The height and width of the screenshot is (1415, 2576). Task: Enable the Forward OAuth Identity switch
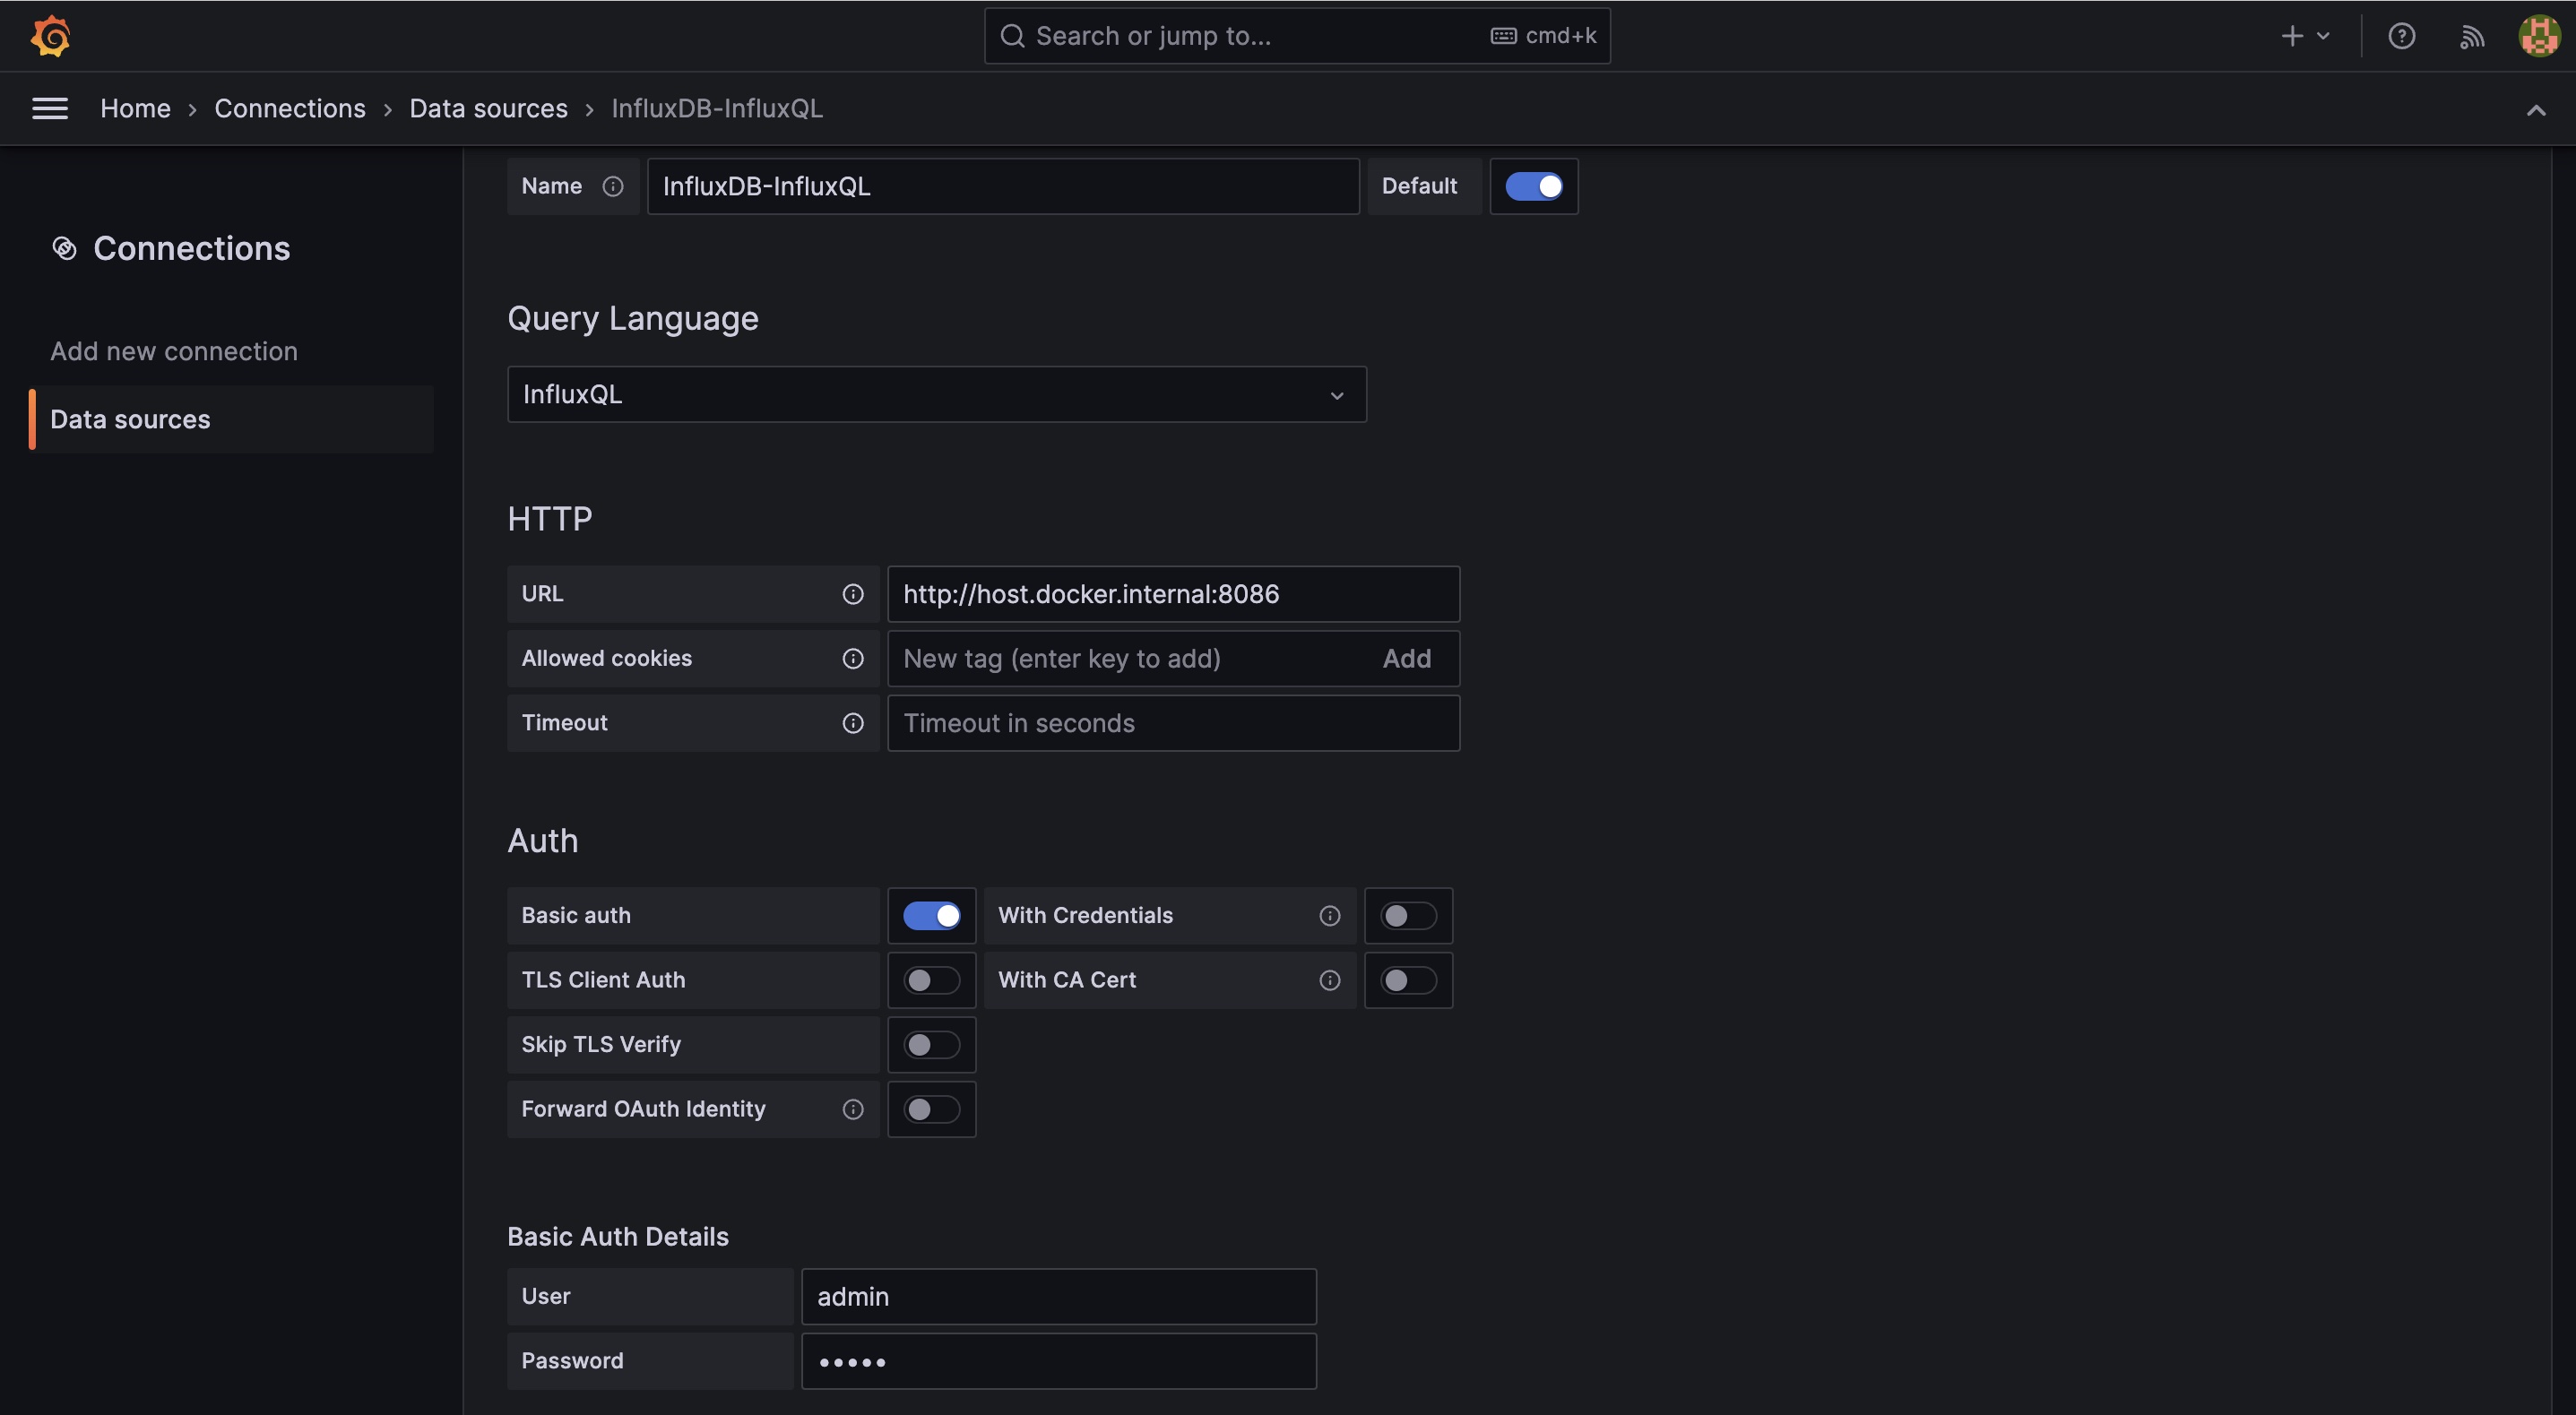(931, 1109)
